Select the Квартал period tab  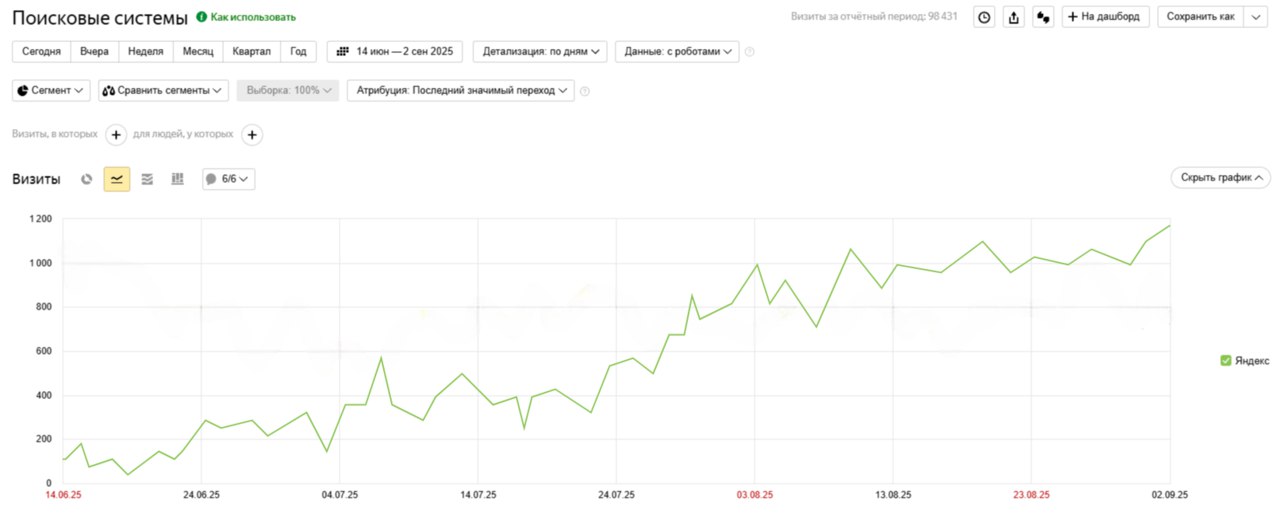tap(251, 51)
